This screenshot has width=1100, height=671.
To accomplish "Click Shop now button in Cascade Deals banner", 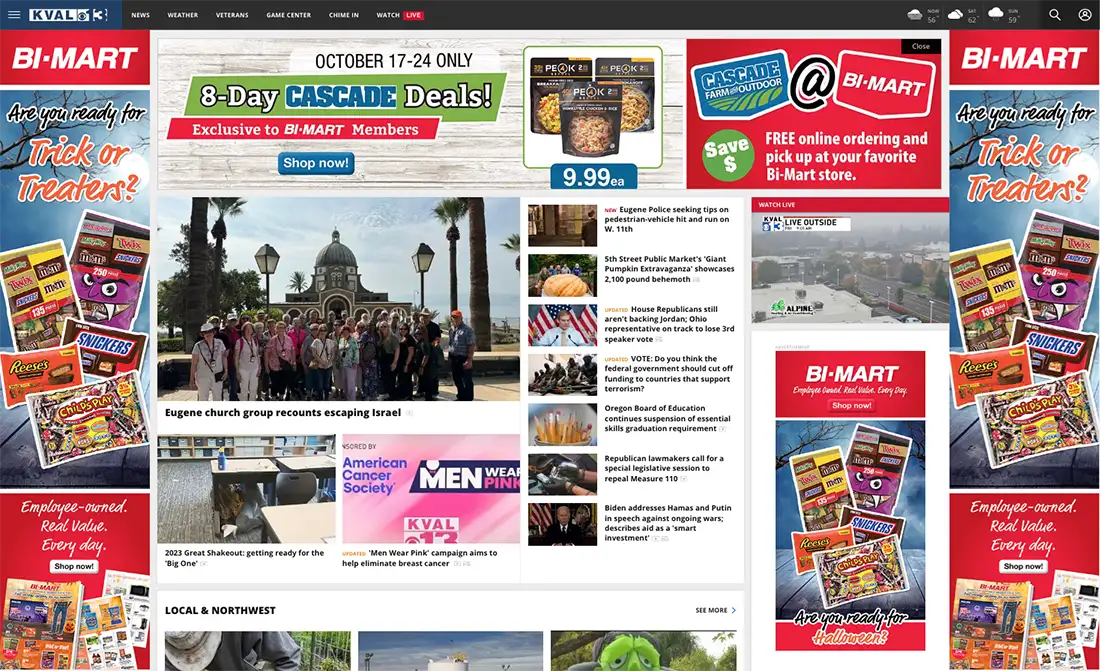I will click(316, 163).
